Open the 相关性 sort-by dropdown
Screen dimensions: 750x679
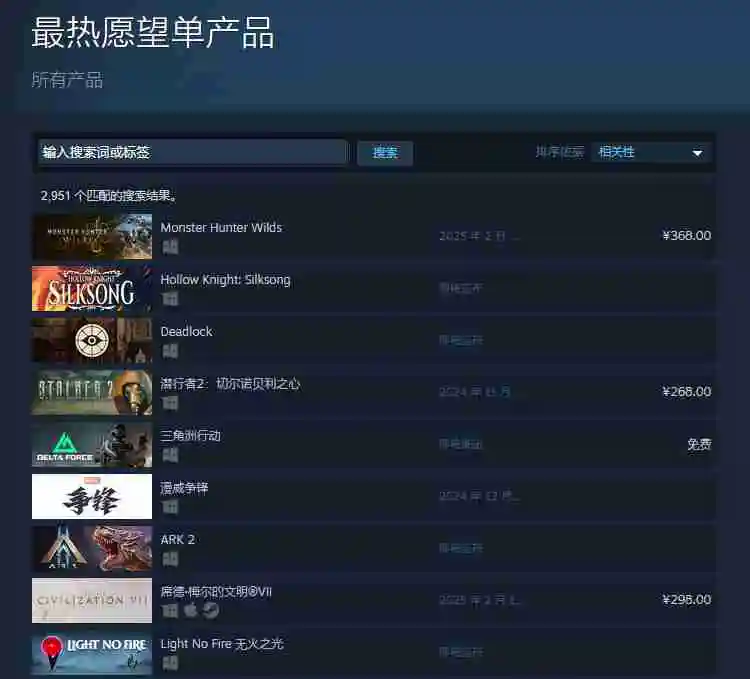(x=651, y=153)
